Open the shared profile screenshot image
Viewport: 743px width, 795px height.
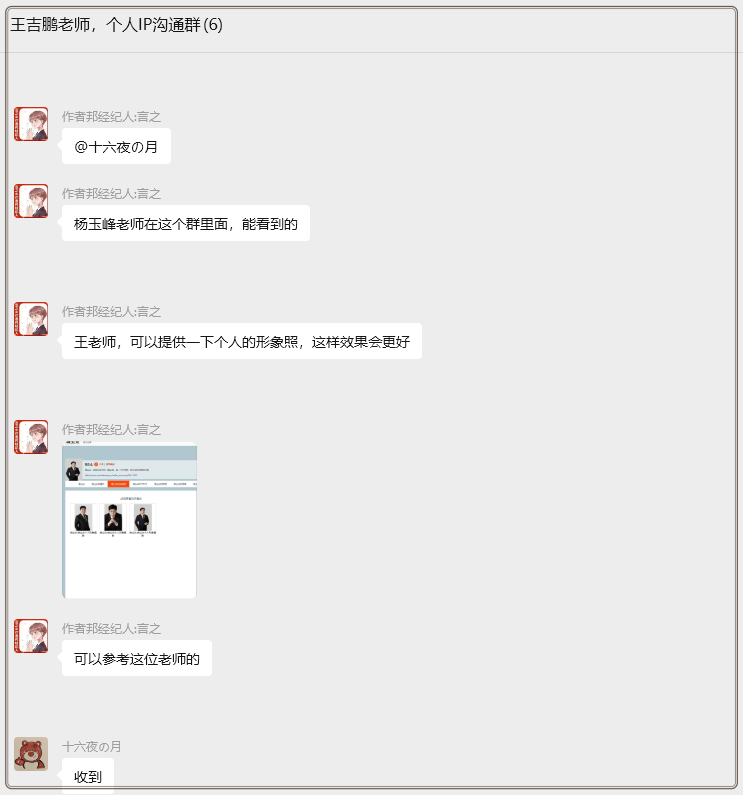(129, 520)
